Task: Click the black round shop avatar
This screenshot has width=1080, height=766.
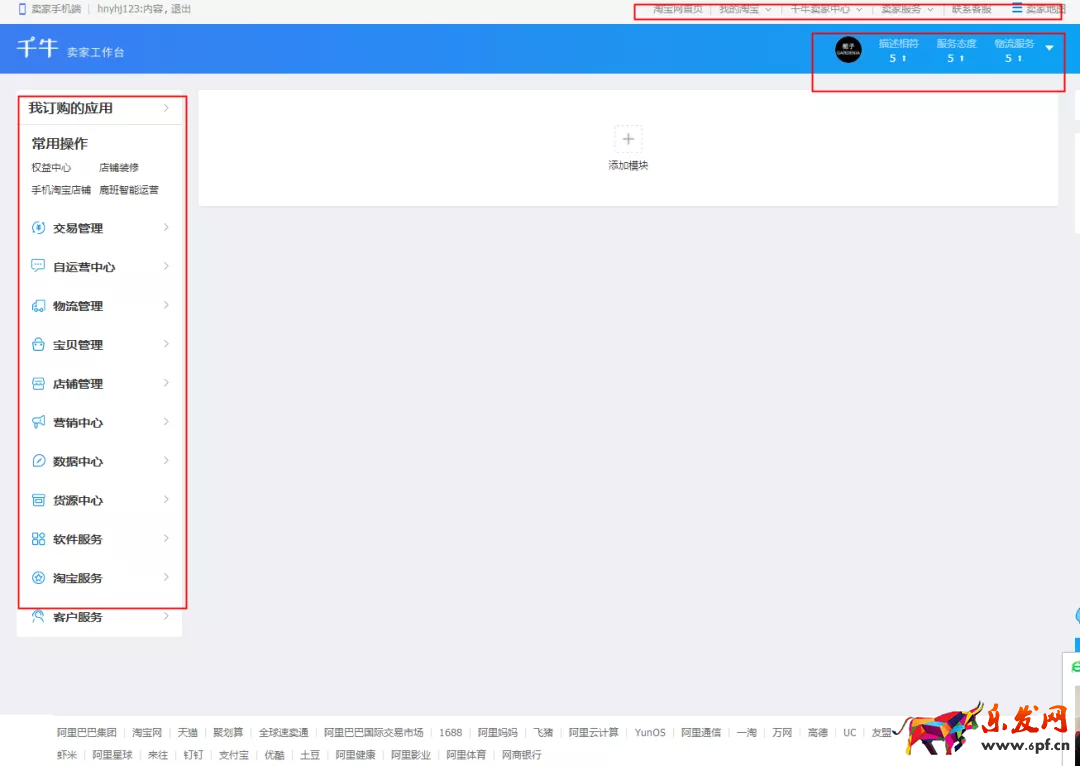Action: pyautogui.click(x=848, y=50)
